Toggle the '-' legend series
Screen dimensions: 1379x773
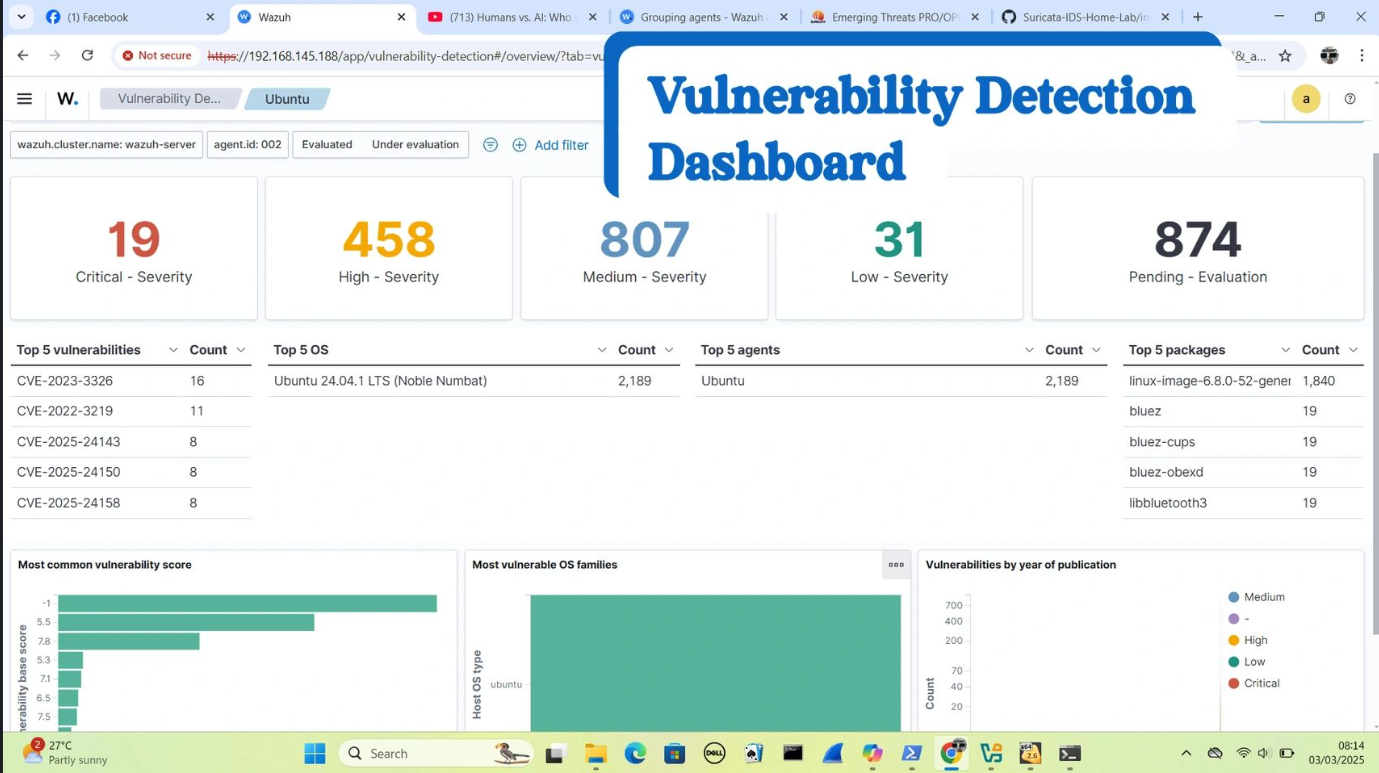click(x=1239, y=619)
